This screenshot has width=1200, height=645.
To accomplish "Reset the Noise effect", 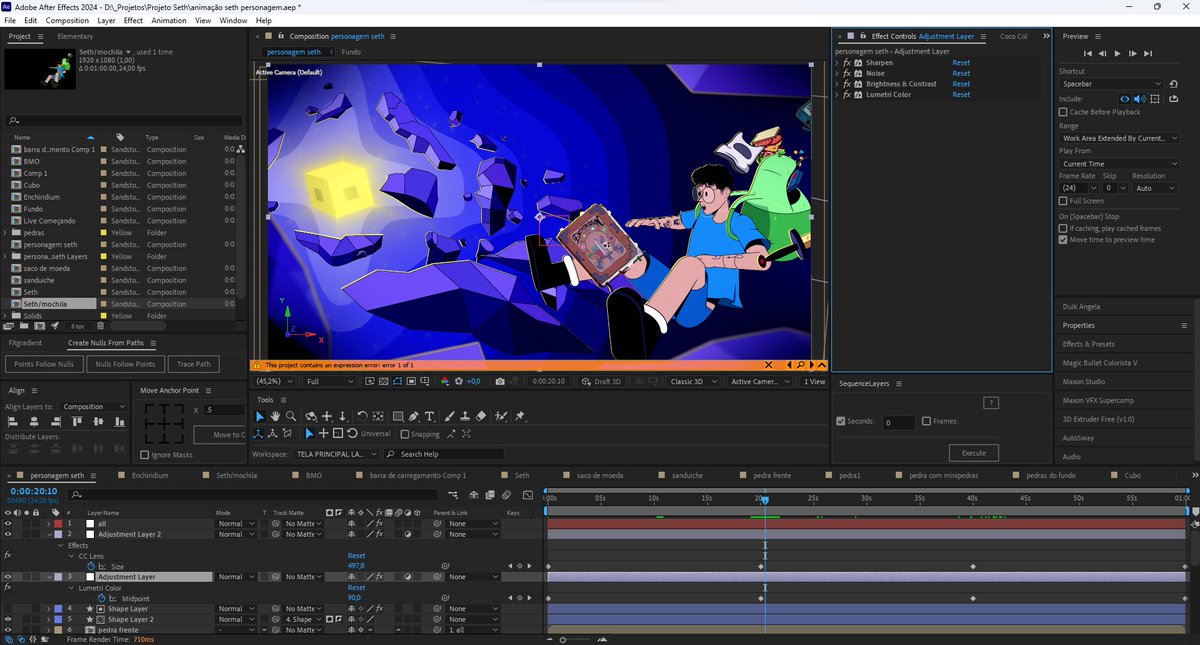I will pyautogui.click(x=960, y=73).
